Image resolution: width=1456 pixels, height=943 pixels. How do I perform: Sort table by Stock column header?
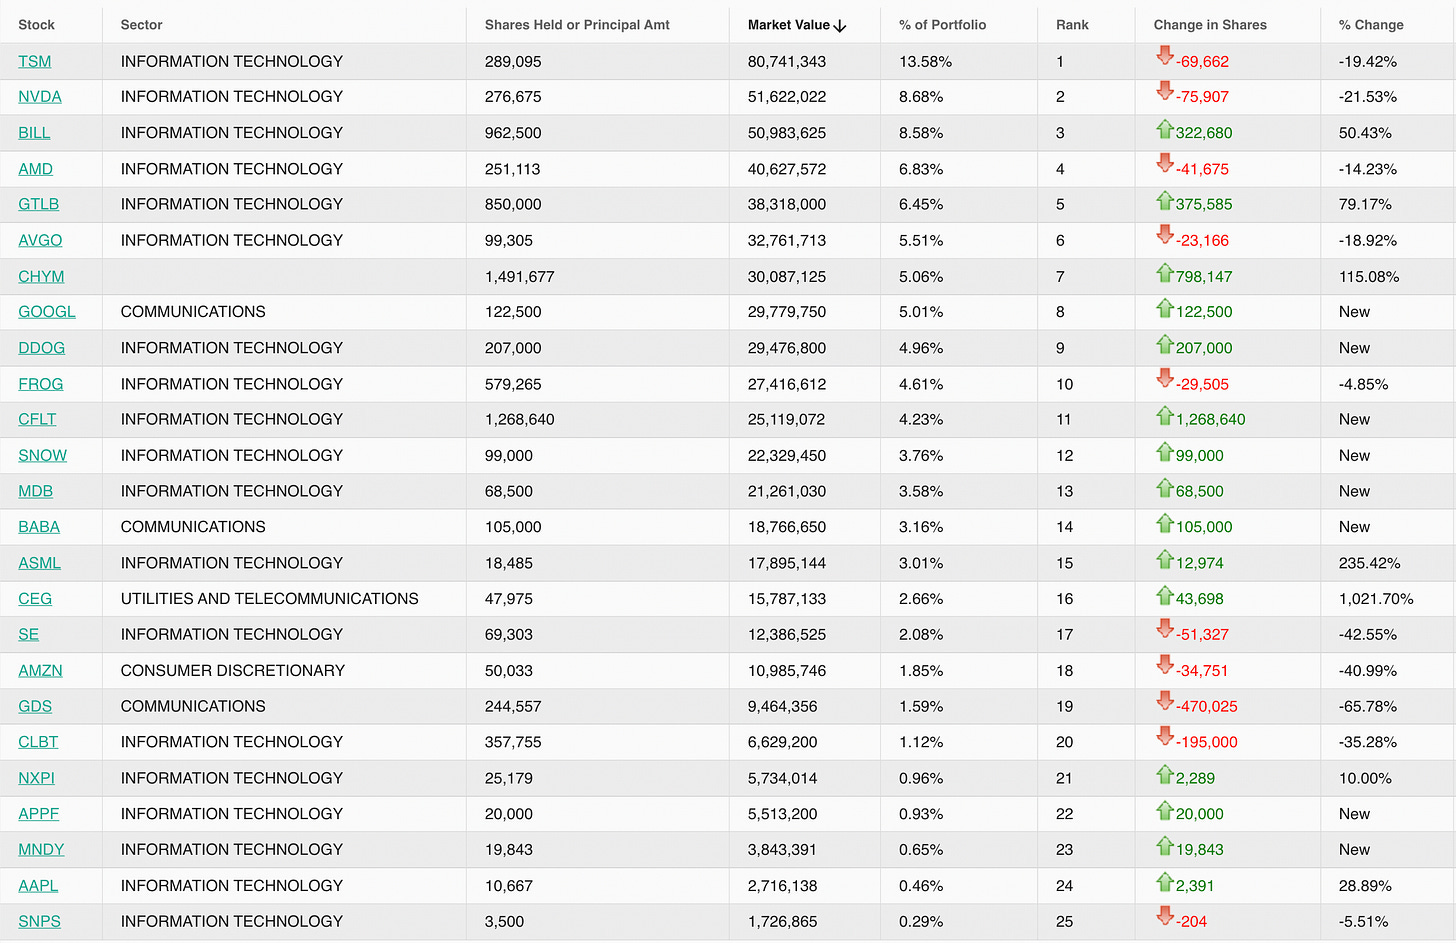[x=37, y=25]
